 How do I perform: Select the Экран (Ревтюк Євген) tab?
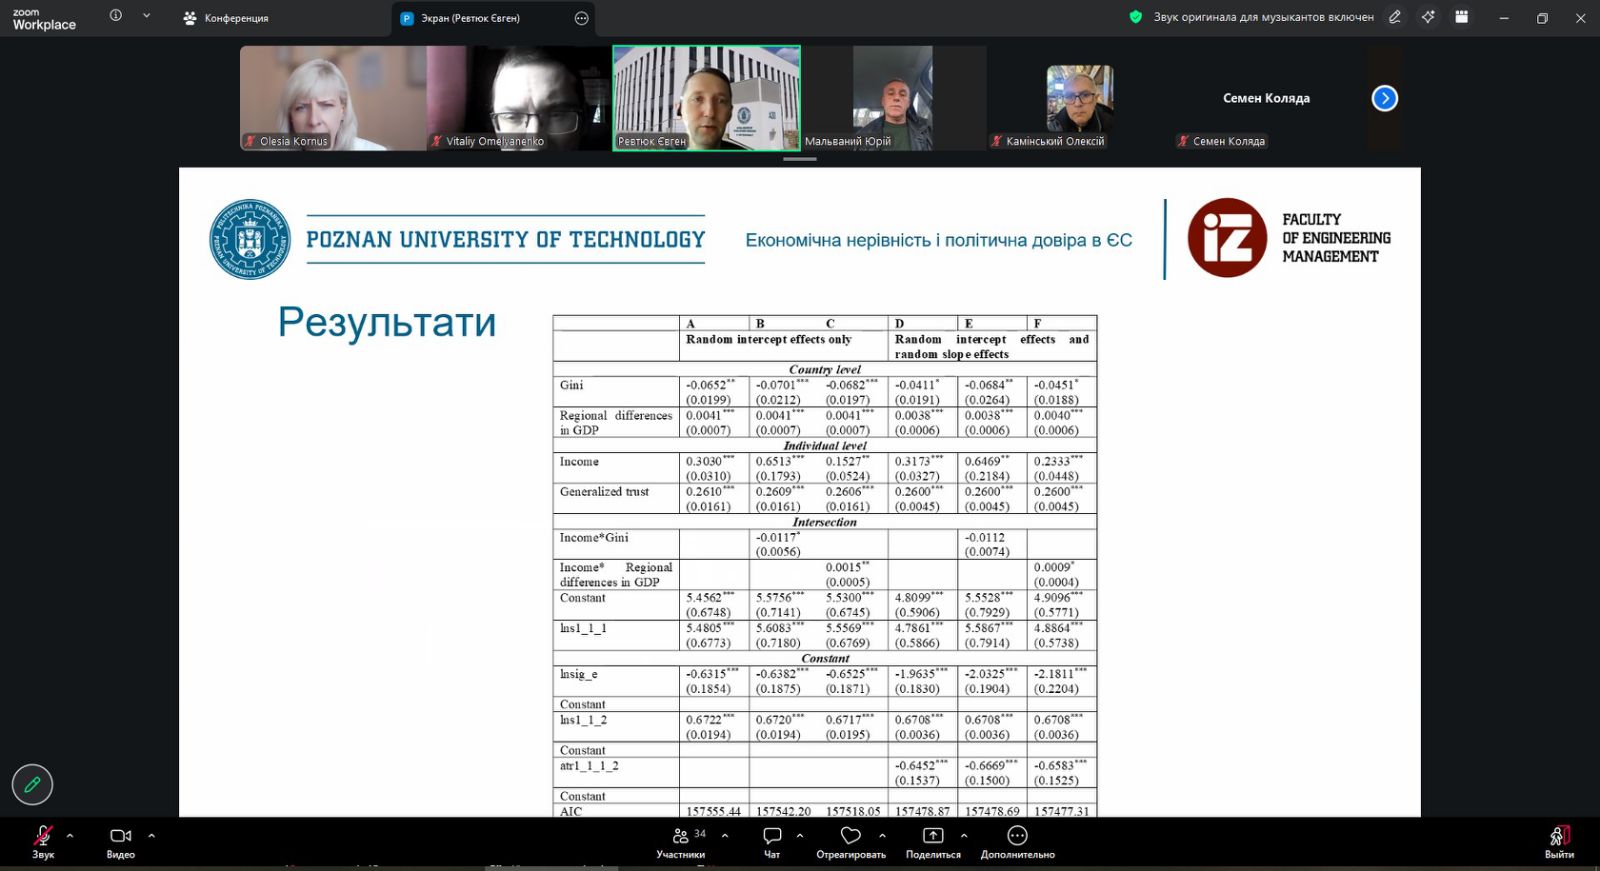pyautogui.click(x=470, y=18)
